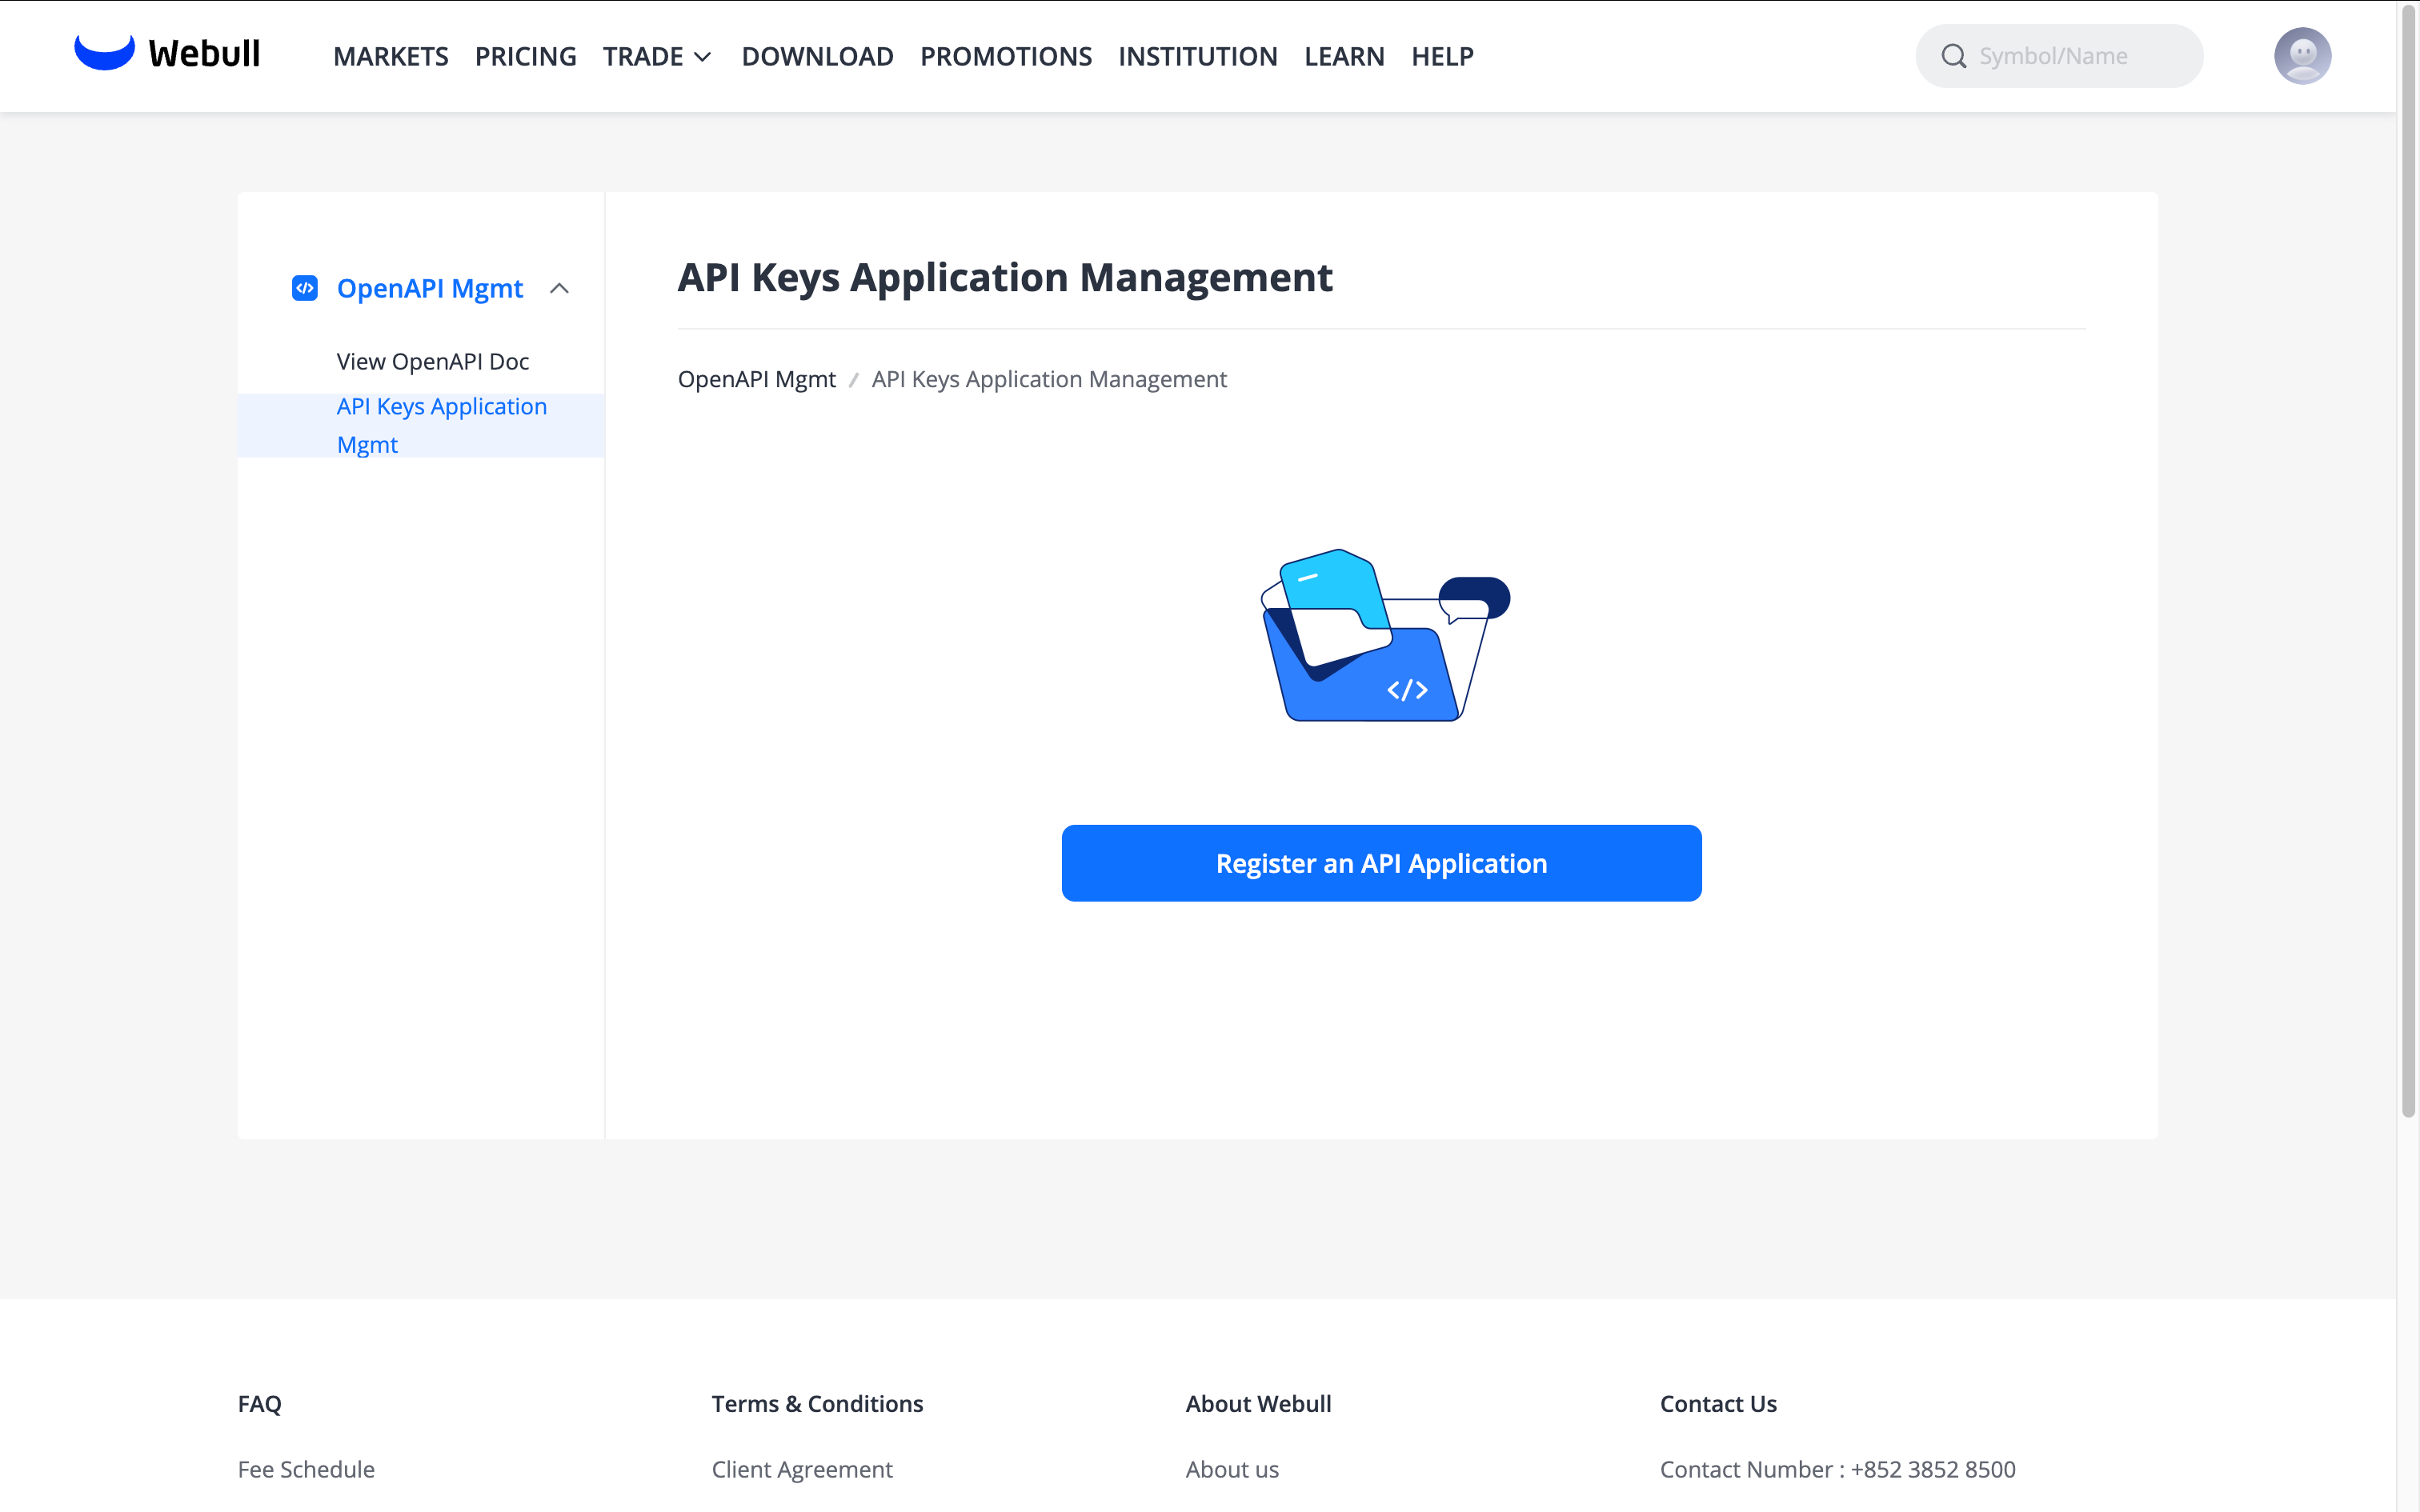This screenshot has height=1512, width=2420.
Task: Click the folder illustration image
Action: click(x=1384, y=635)
